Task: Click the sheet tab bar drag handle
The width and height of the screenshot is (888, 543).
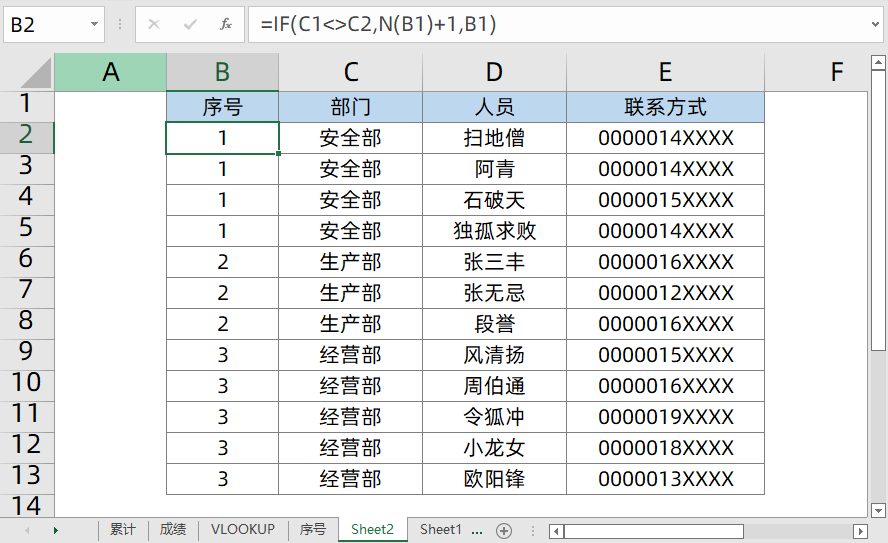Action: (x=533, y=531)
